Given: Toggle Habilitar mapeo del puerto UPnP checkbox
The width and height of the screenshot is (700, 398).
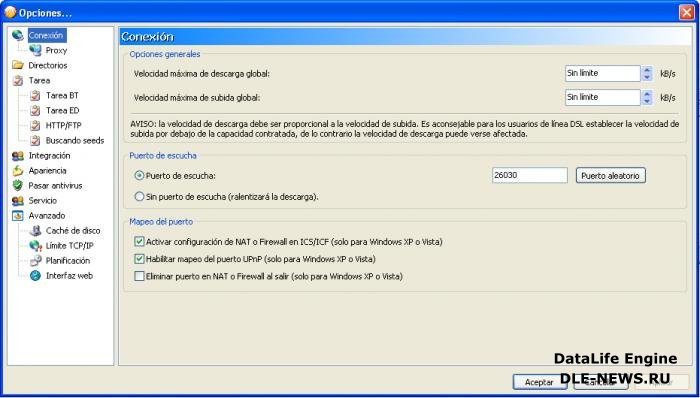Looking at the screenshot, I should [139, 259].
